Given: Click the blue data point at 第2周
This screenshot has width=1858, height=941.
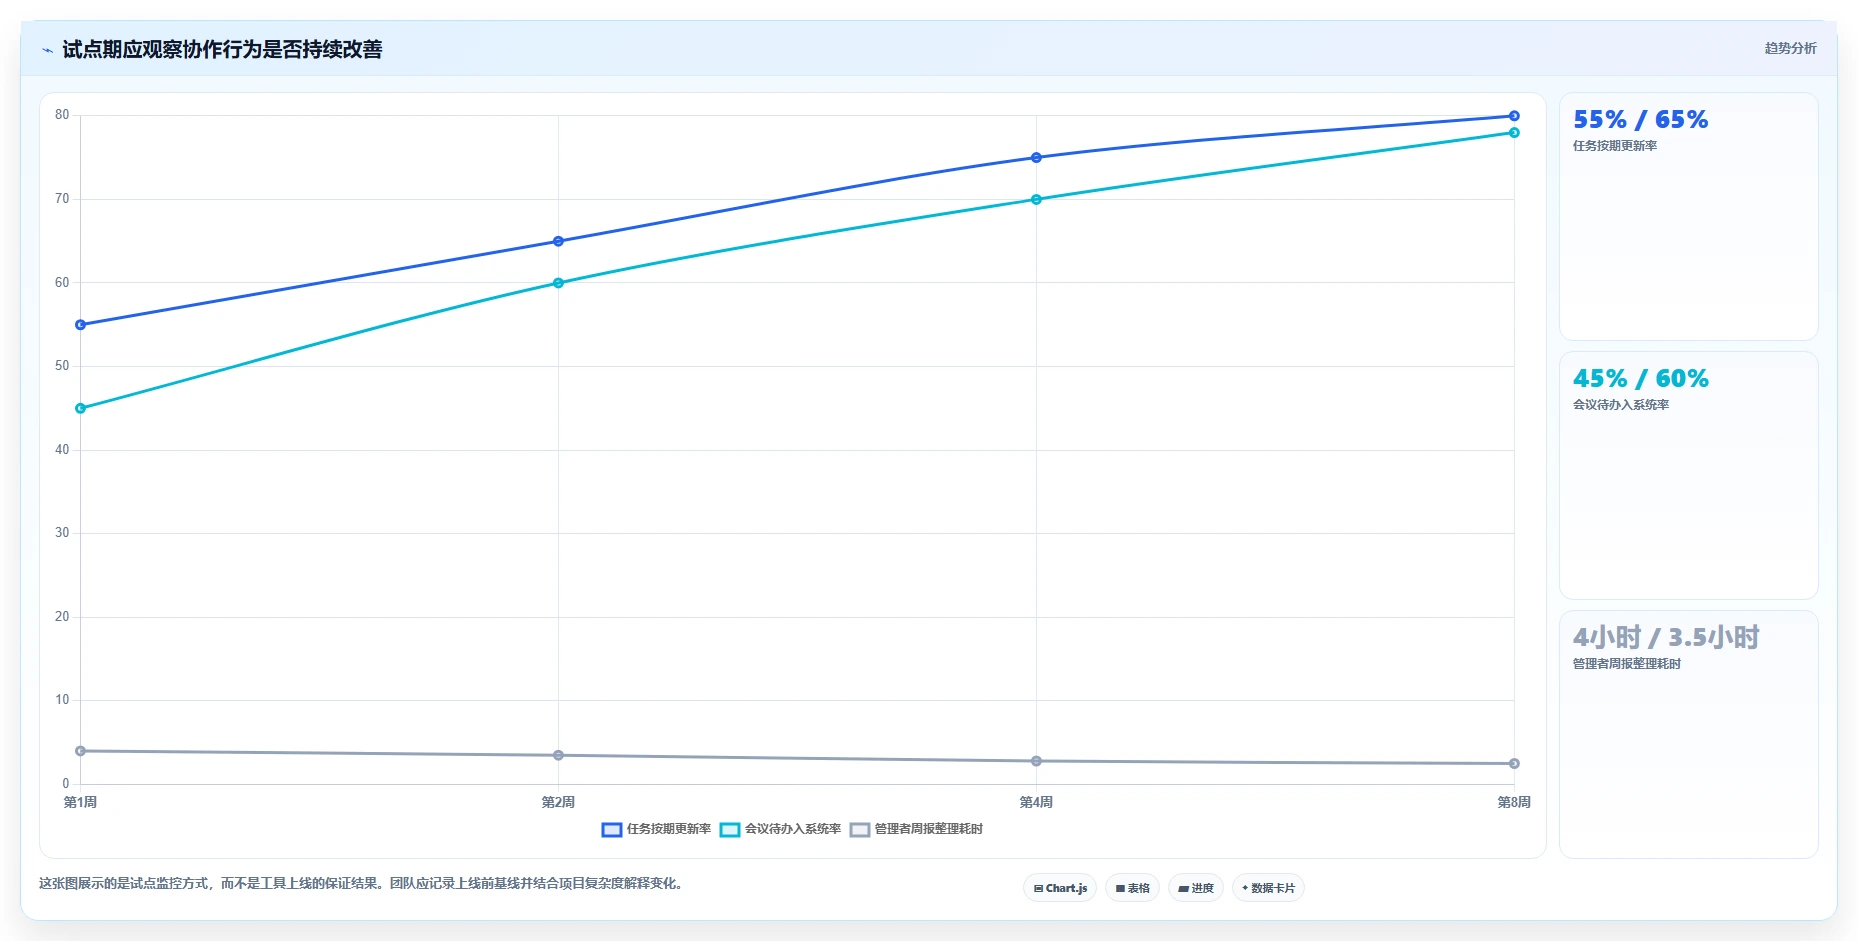Looking at the screenshot, I should 558,241.
